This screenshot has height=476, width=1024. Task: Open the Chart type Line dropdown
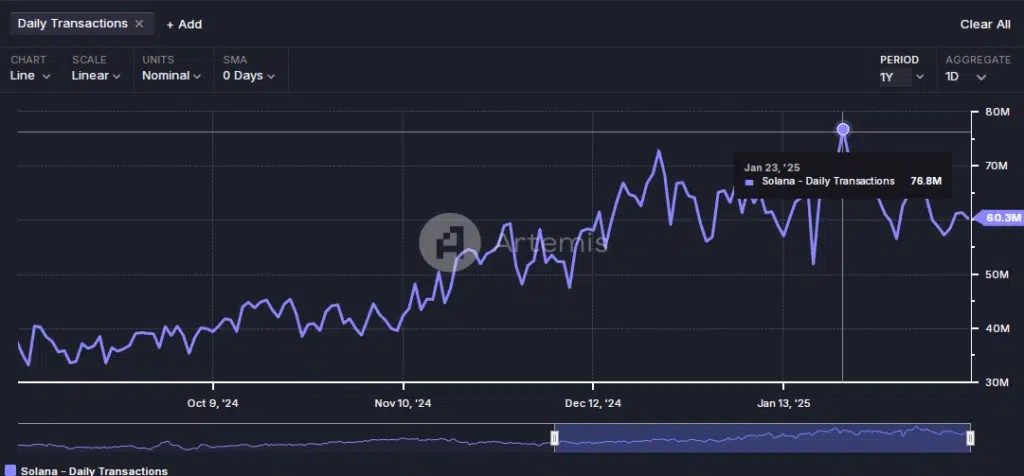(x=30, y=76)
